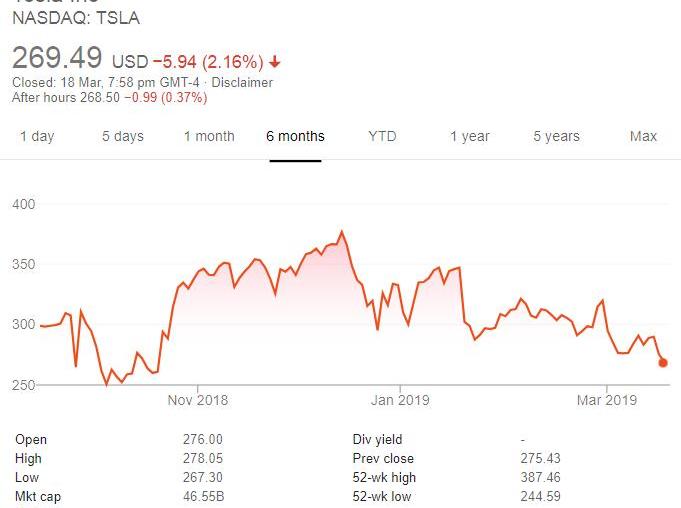Screen dimensions: 681x508
Task: Click the red endpoint dot on chart
Action: (x=663, y=363)
